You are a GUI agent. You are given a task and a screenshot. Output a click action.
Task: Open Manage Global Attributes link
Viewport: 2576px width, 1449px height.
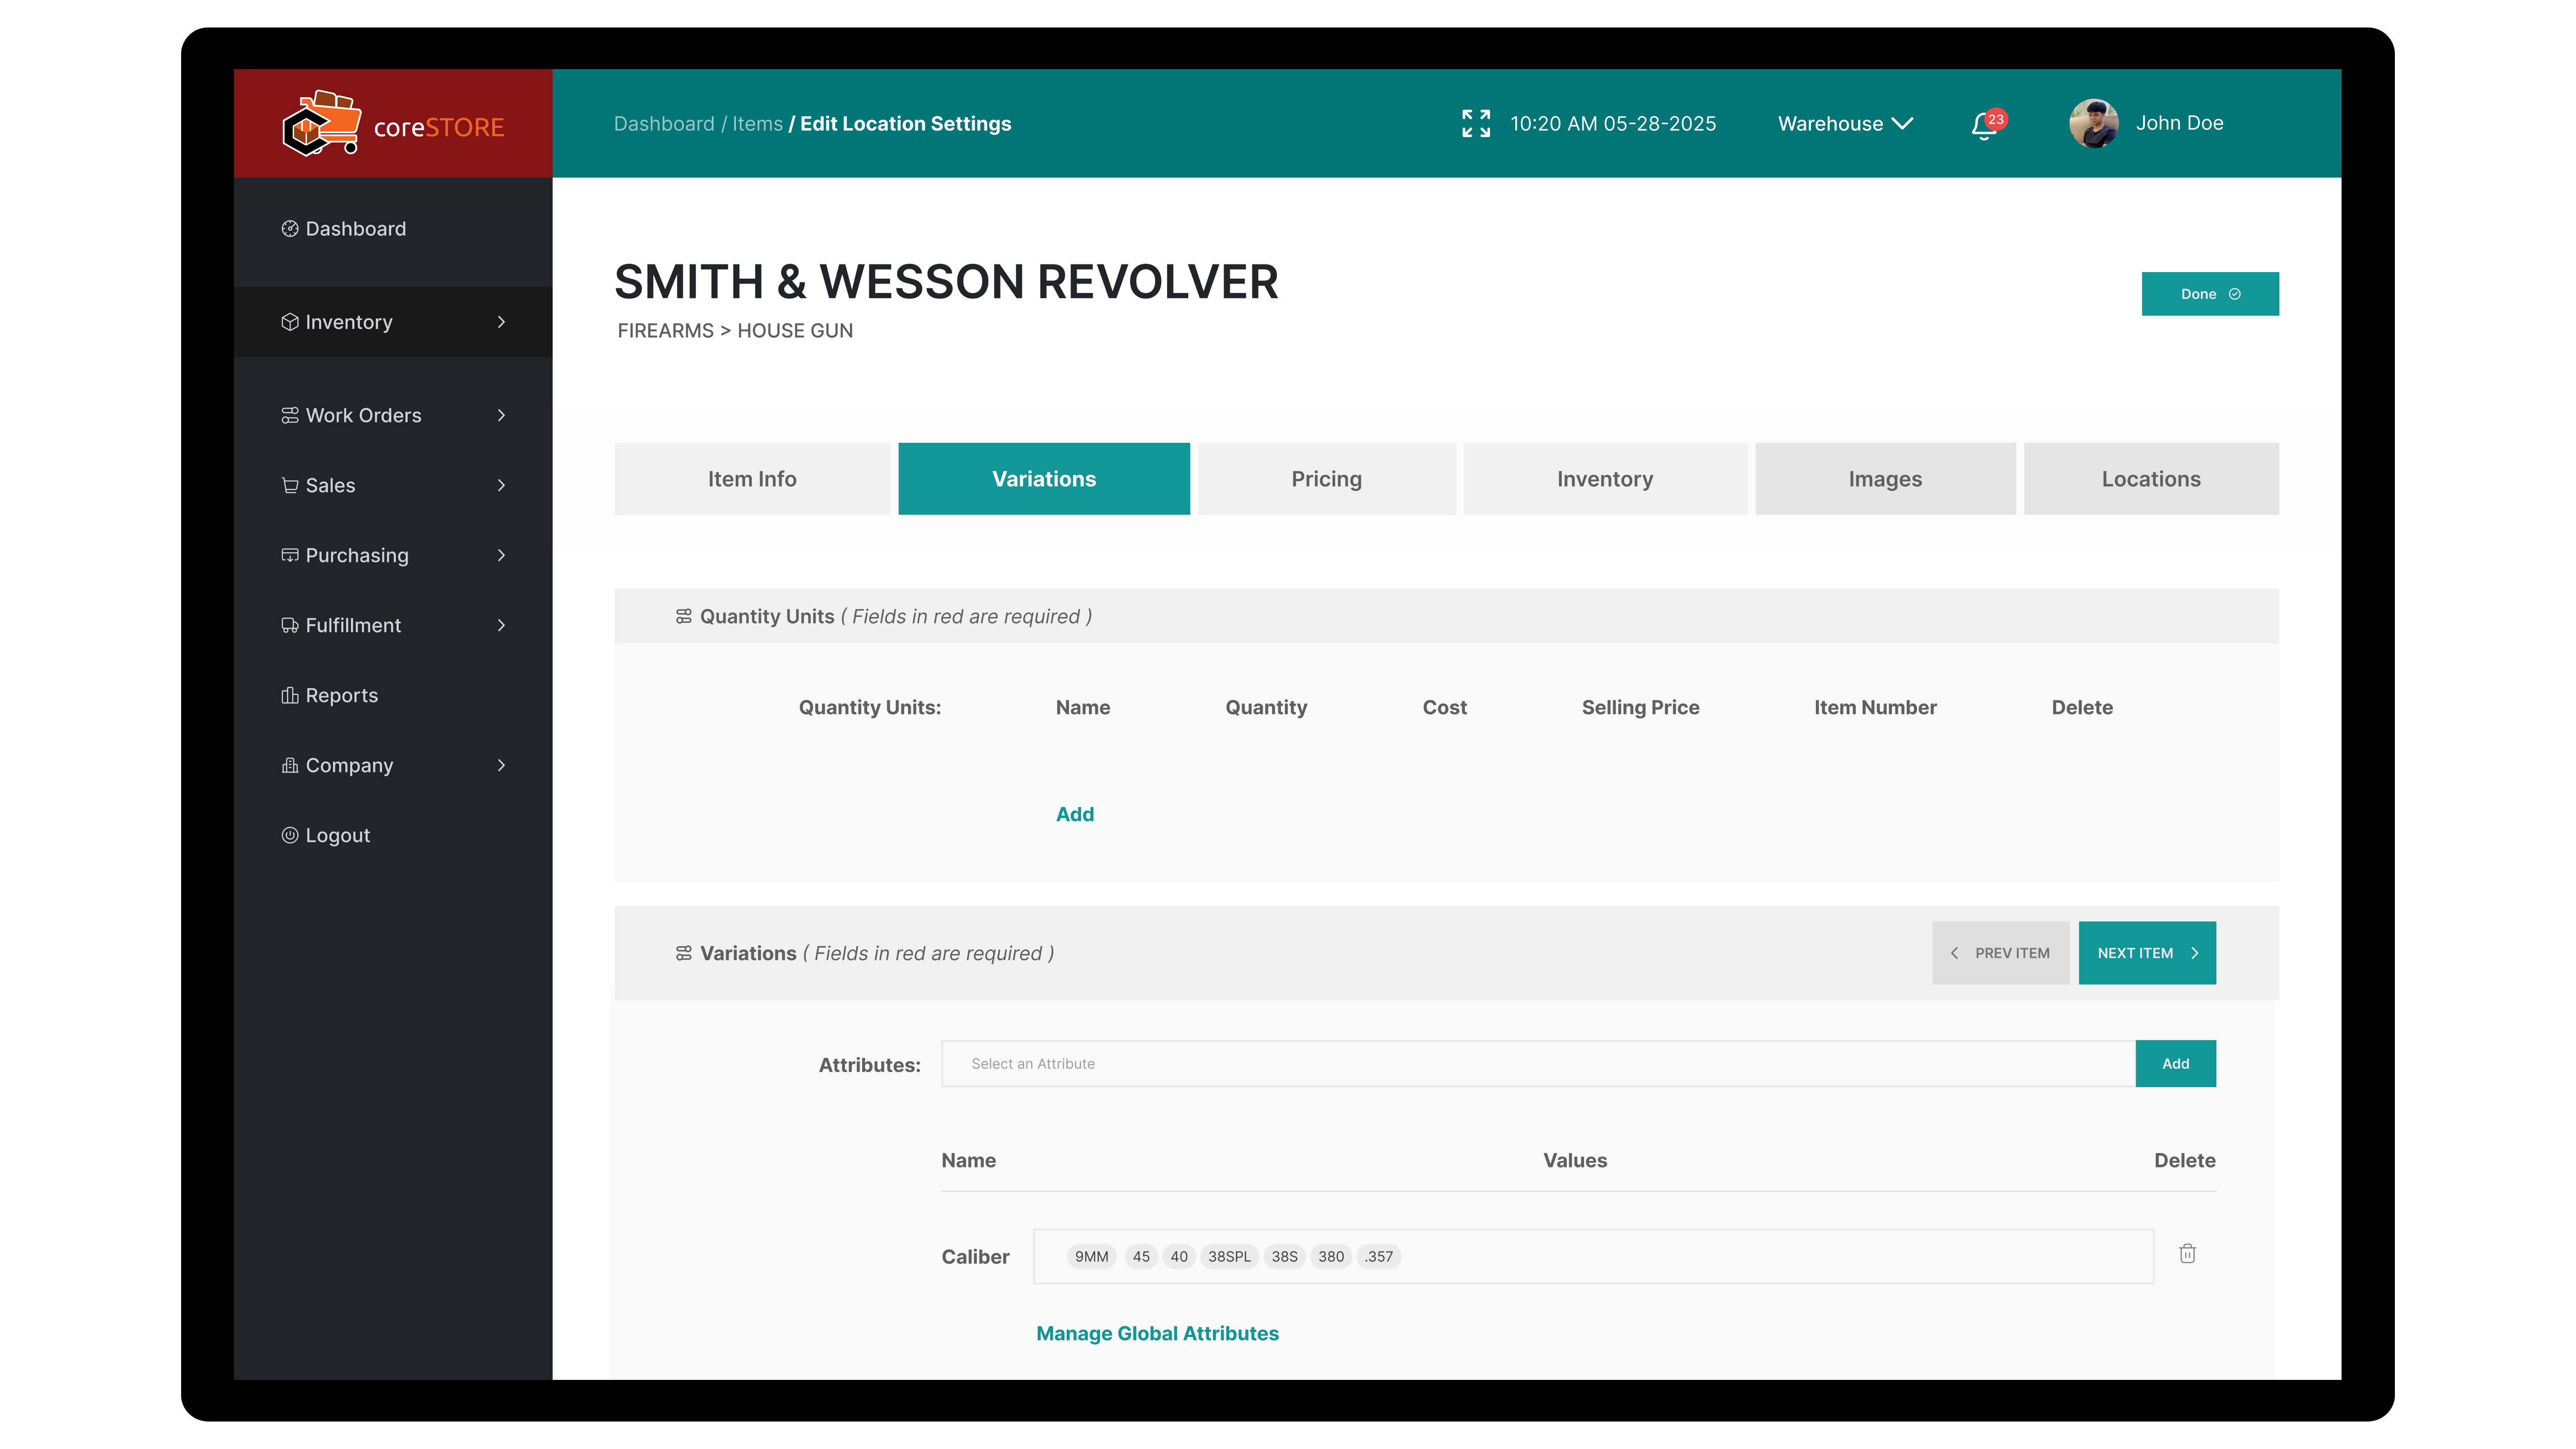tap(1157, 1334)
